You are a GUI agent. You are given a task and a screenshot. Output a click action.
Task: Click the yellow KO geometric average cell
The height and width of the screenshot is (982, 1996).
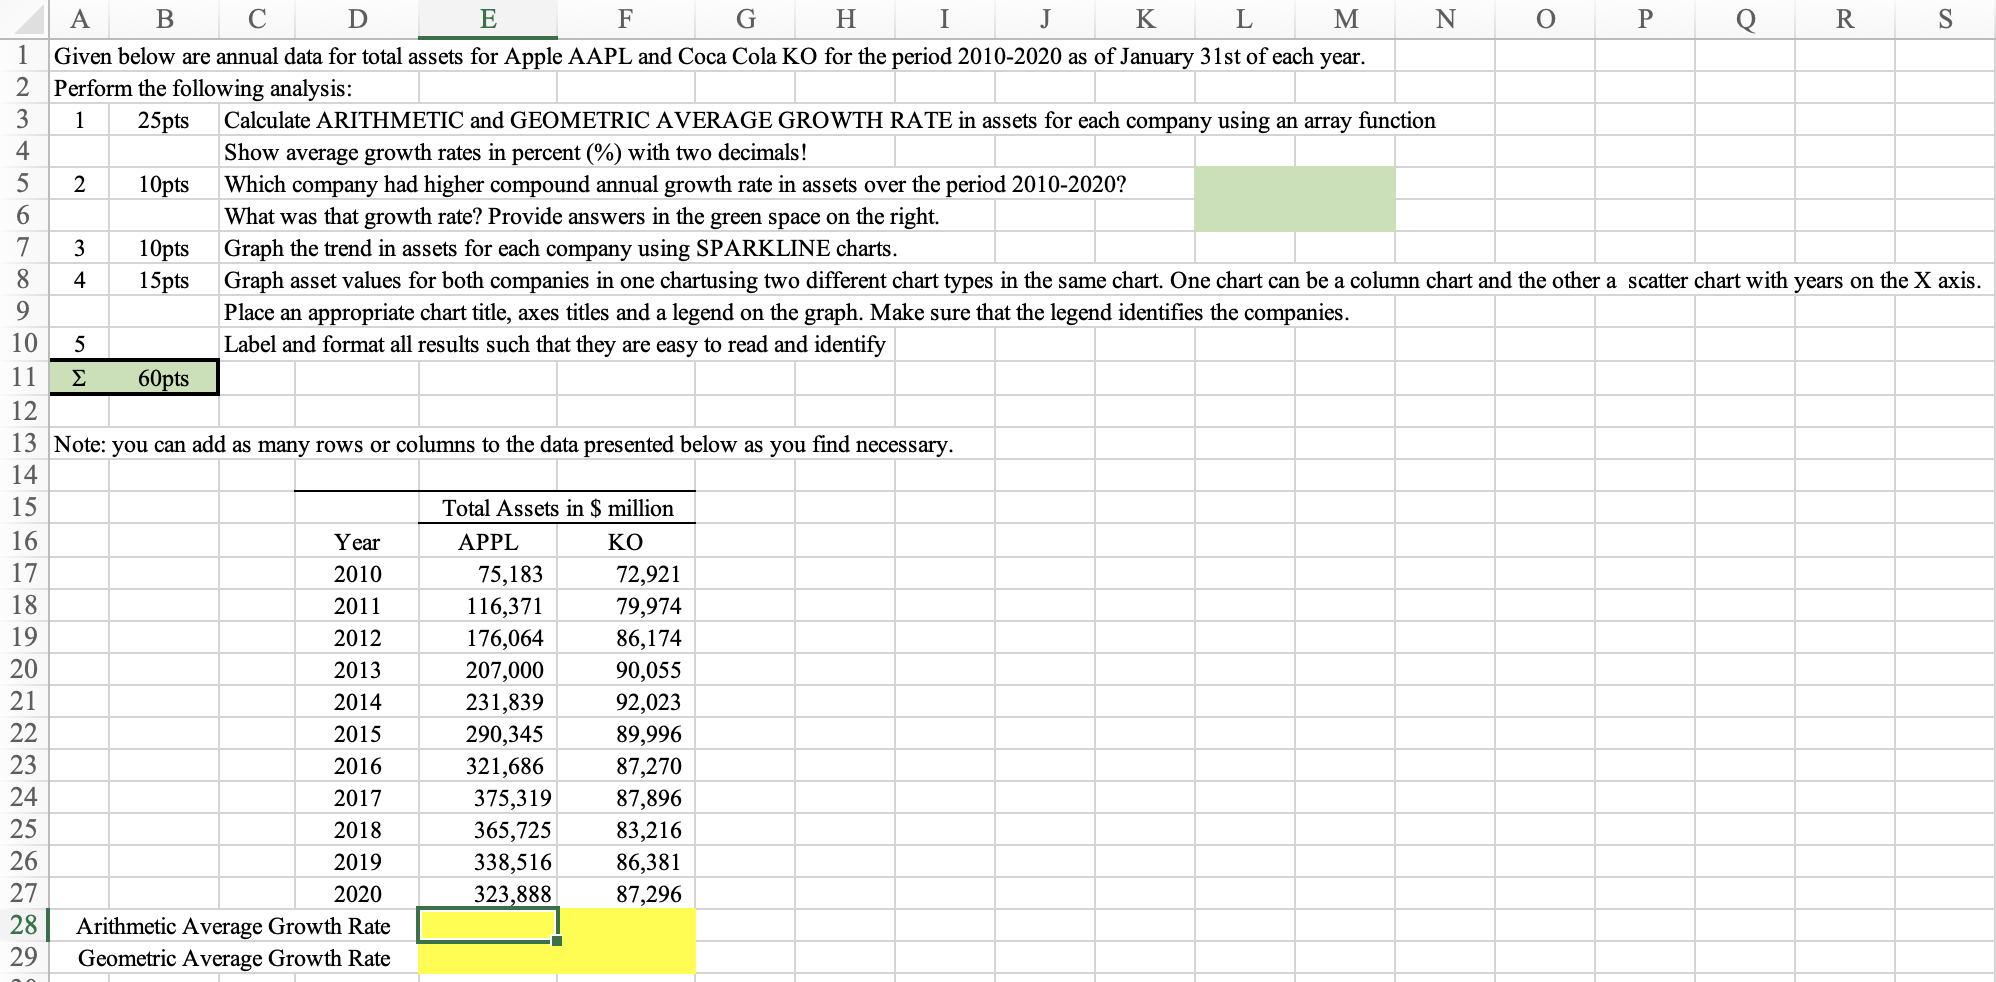[626, 957]
